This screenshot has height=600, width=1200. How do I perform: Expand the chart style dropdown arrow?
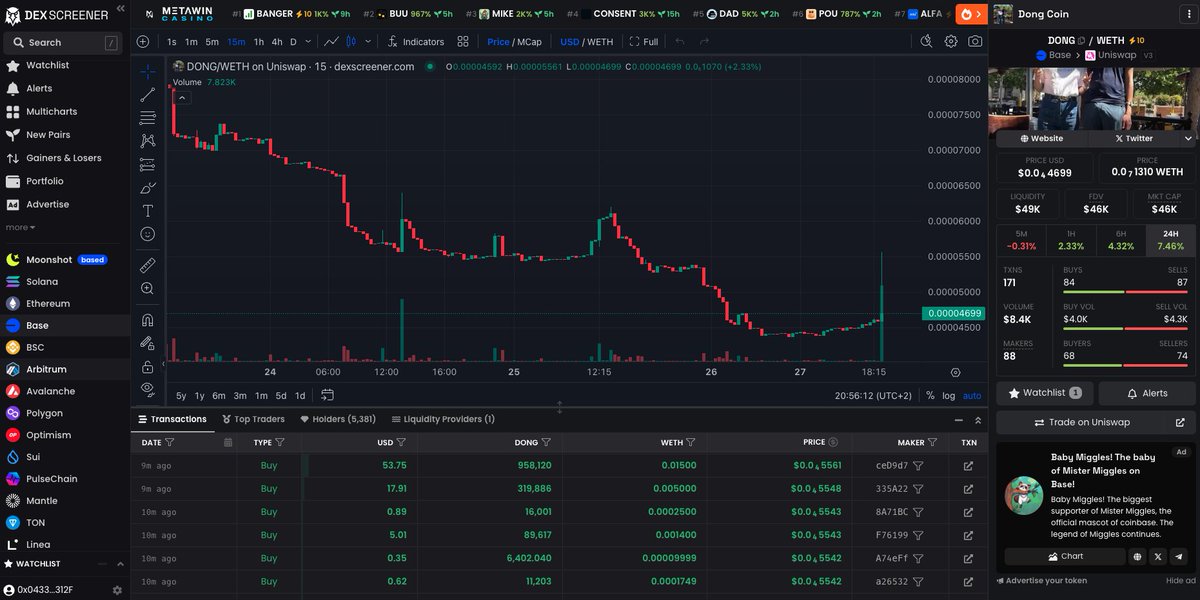coord(369,42)
